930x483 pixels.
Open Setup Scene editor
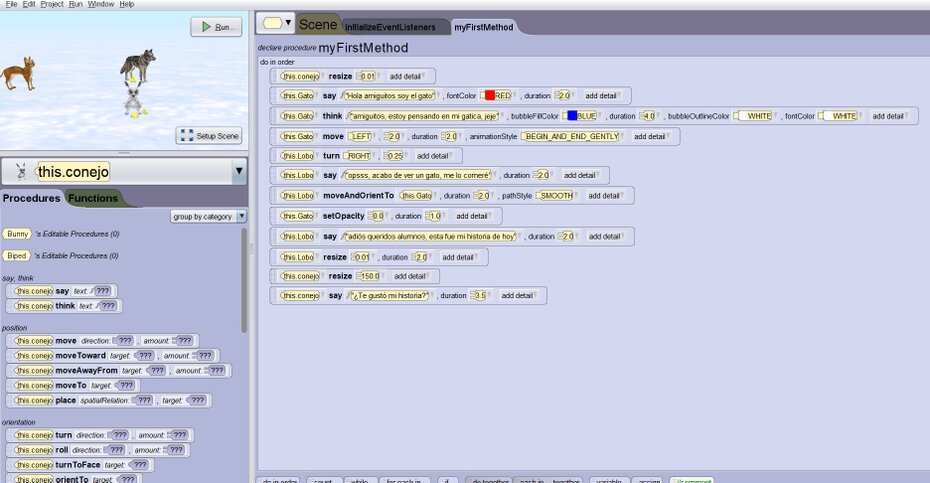pyautogui.click(x=210, y=136)
